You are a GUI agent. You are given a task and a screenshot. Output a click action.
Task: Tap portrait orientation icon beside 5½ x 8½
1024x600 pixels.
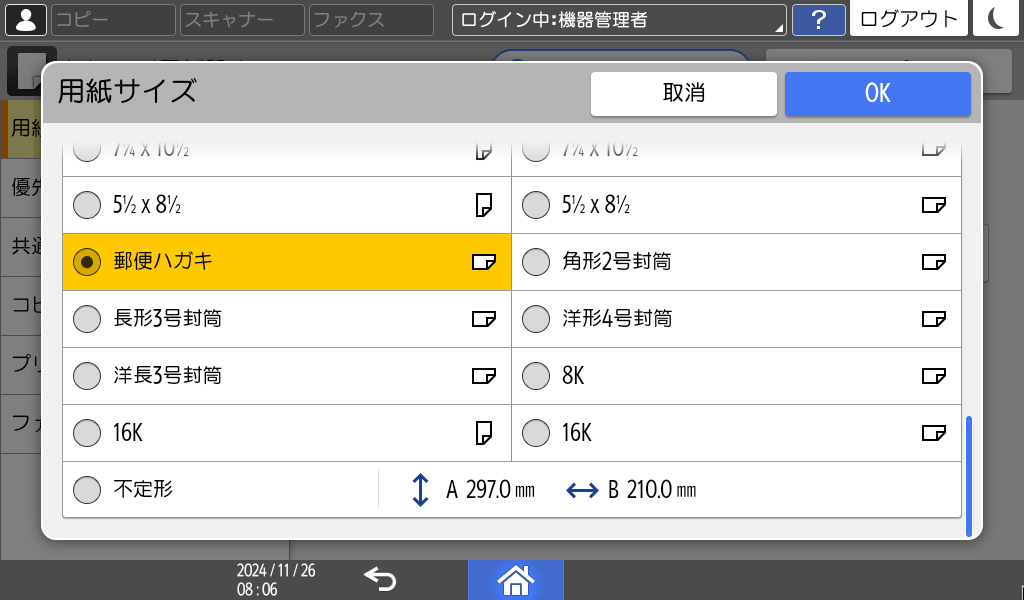click(x=484, y=203)
